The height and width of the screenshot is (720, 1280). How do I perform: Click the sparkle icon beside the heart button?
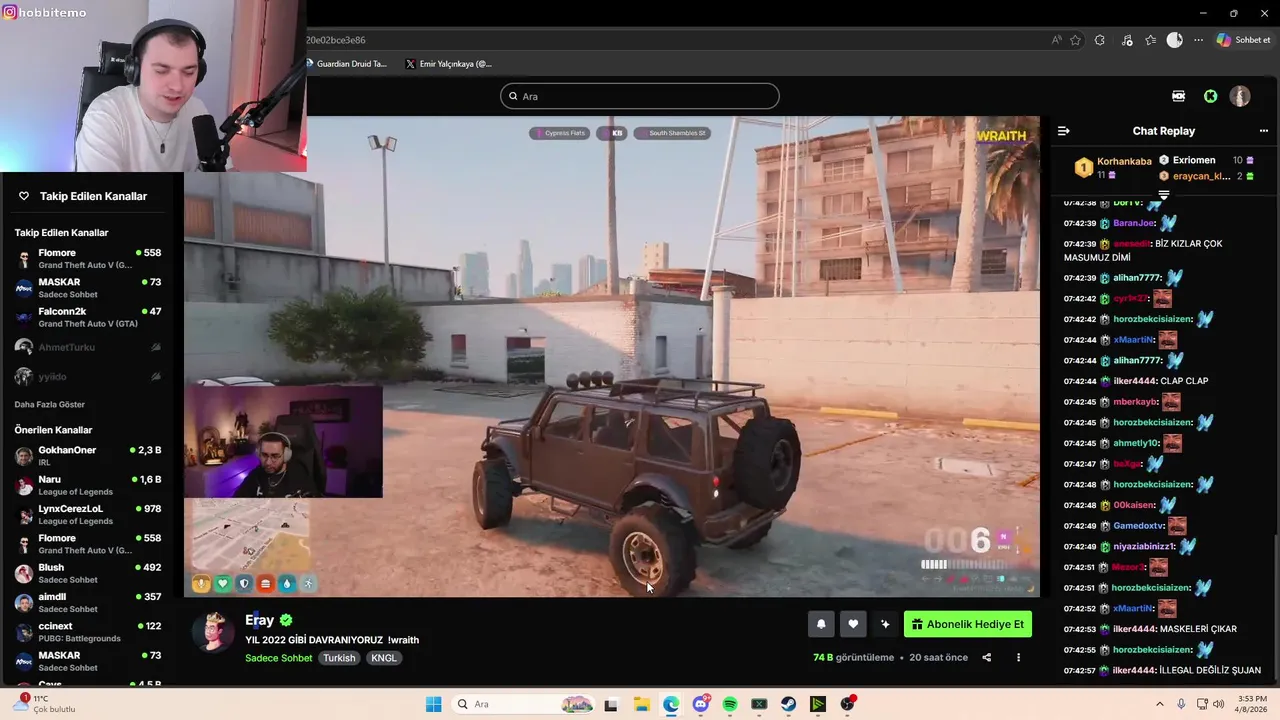coord(885,624)
